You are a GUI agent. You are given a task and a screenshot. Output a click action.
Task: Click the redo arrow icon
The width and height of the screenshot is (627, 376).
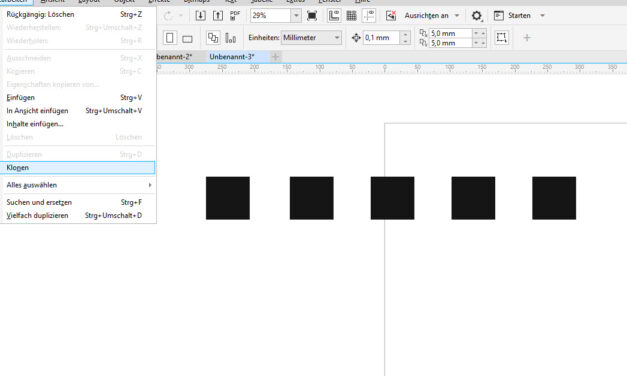pos(168,16)
